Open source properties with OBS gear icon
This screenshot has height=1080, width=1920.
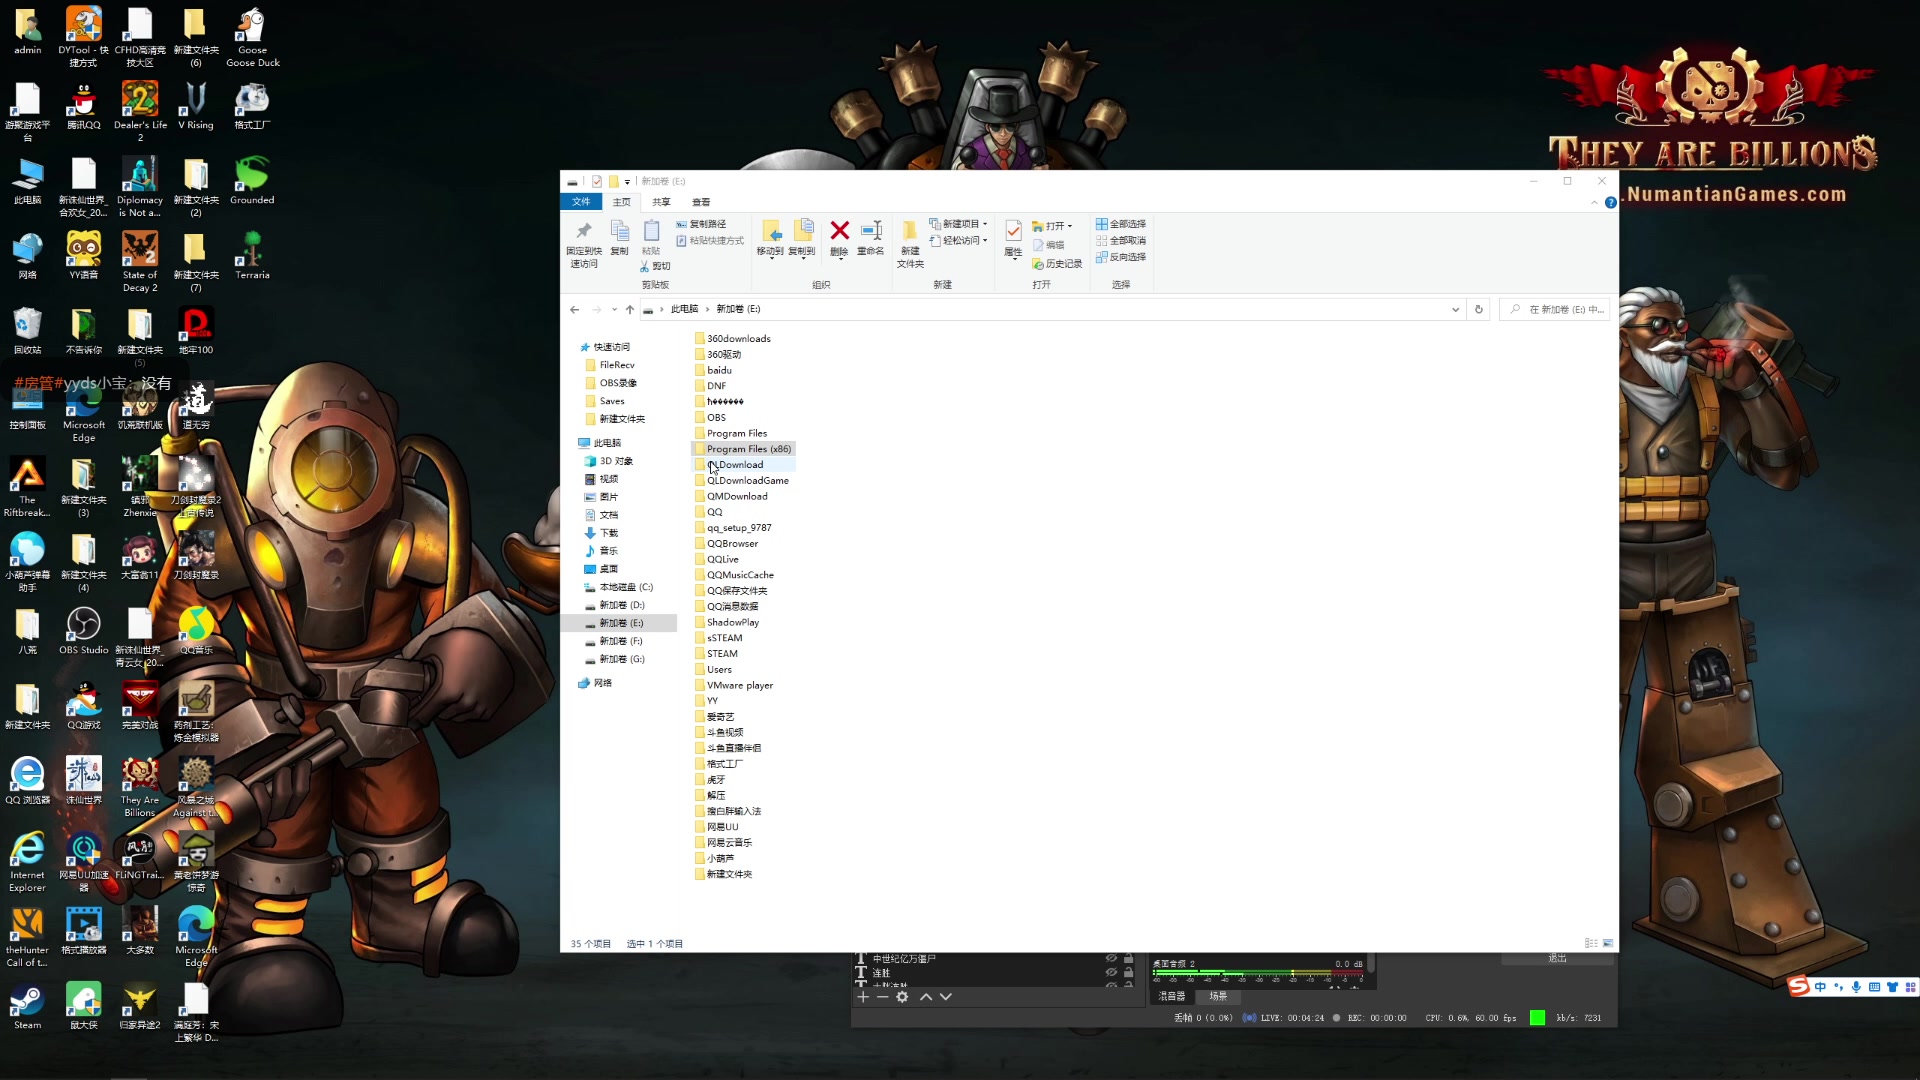coord(902,997)
